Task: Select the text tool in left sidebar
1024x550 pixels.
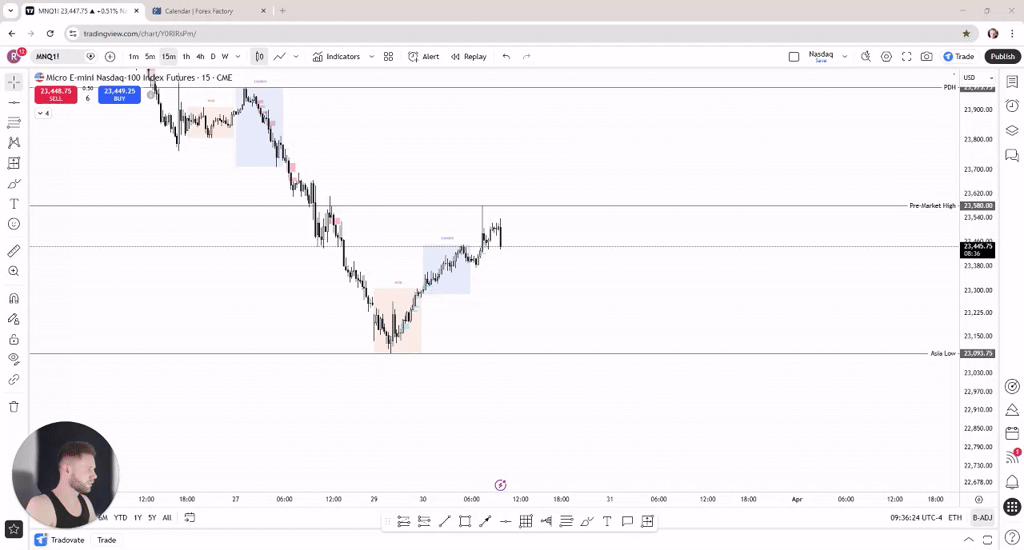Action: coord(14,204)
